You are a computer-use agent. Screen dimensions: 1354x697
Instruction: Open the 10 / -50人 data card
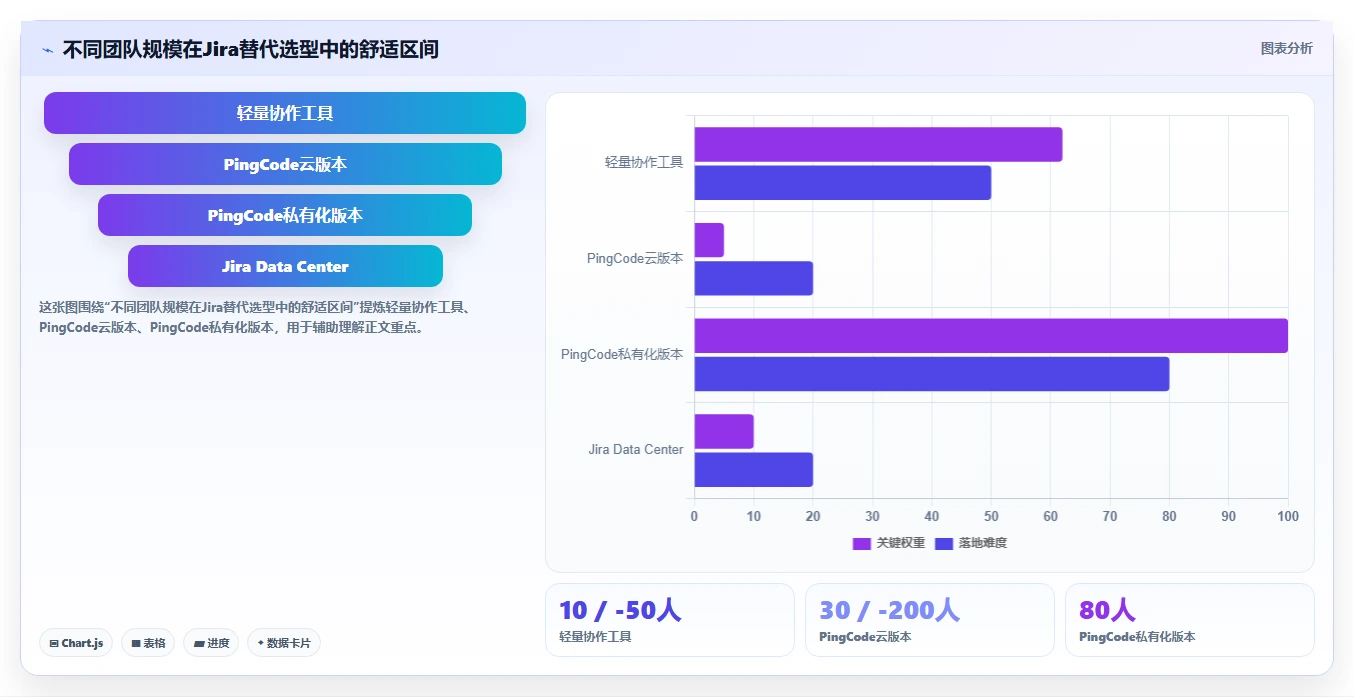point(670,620)
